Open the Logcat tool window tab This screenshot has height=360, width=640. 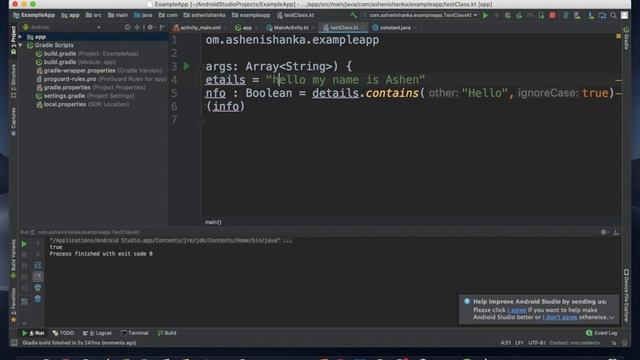97,333
